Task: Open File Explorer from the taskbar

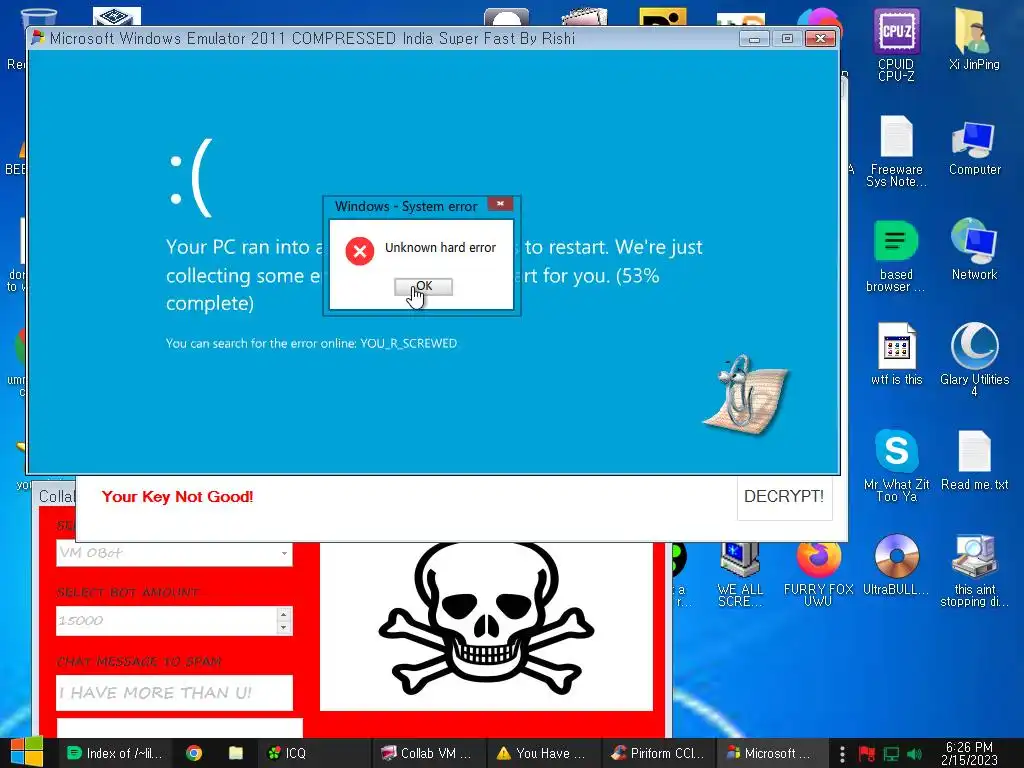Action: 236,753
